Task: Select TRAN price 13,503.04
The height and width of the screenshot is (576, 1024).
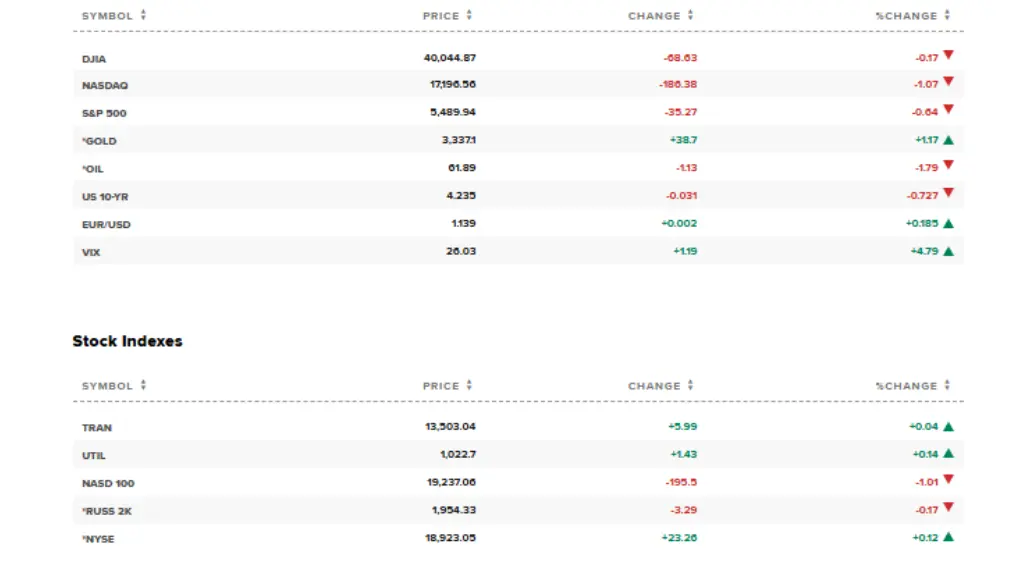Action: click(x=450, y=426)
